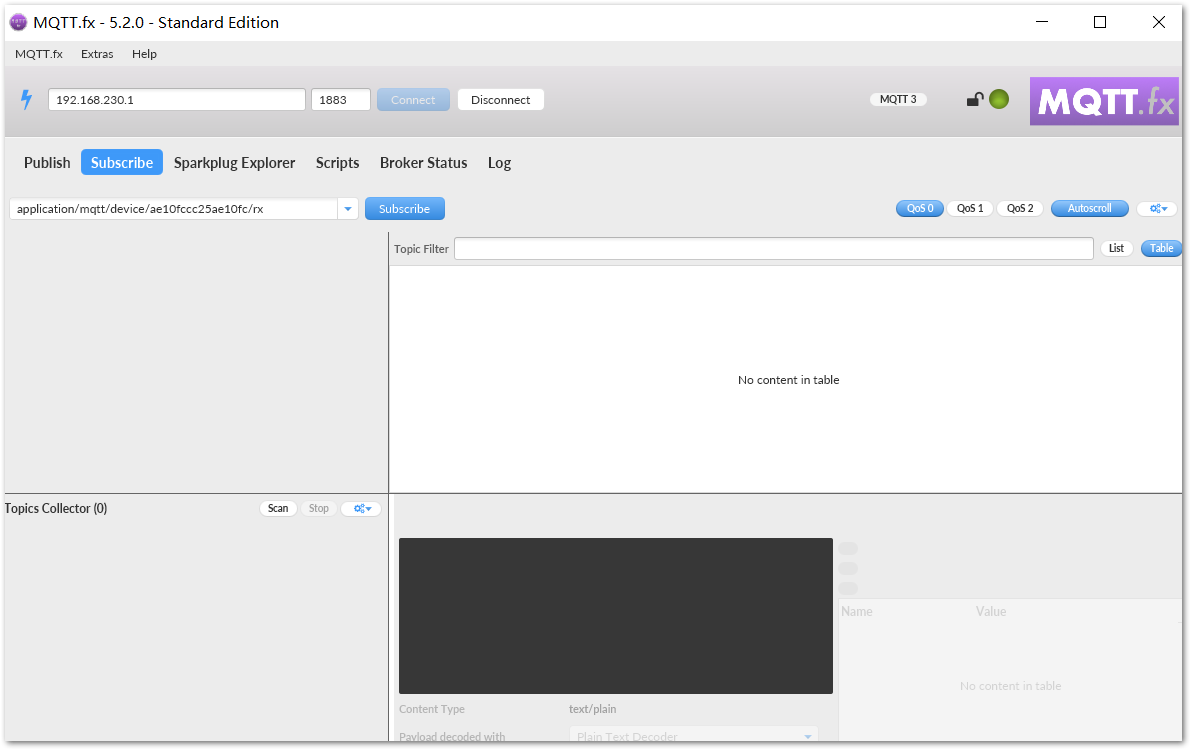Click the 'text/plain' content type value

pyautogui.click(x=592, y=709)
